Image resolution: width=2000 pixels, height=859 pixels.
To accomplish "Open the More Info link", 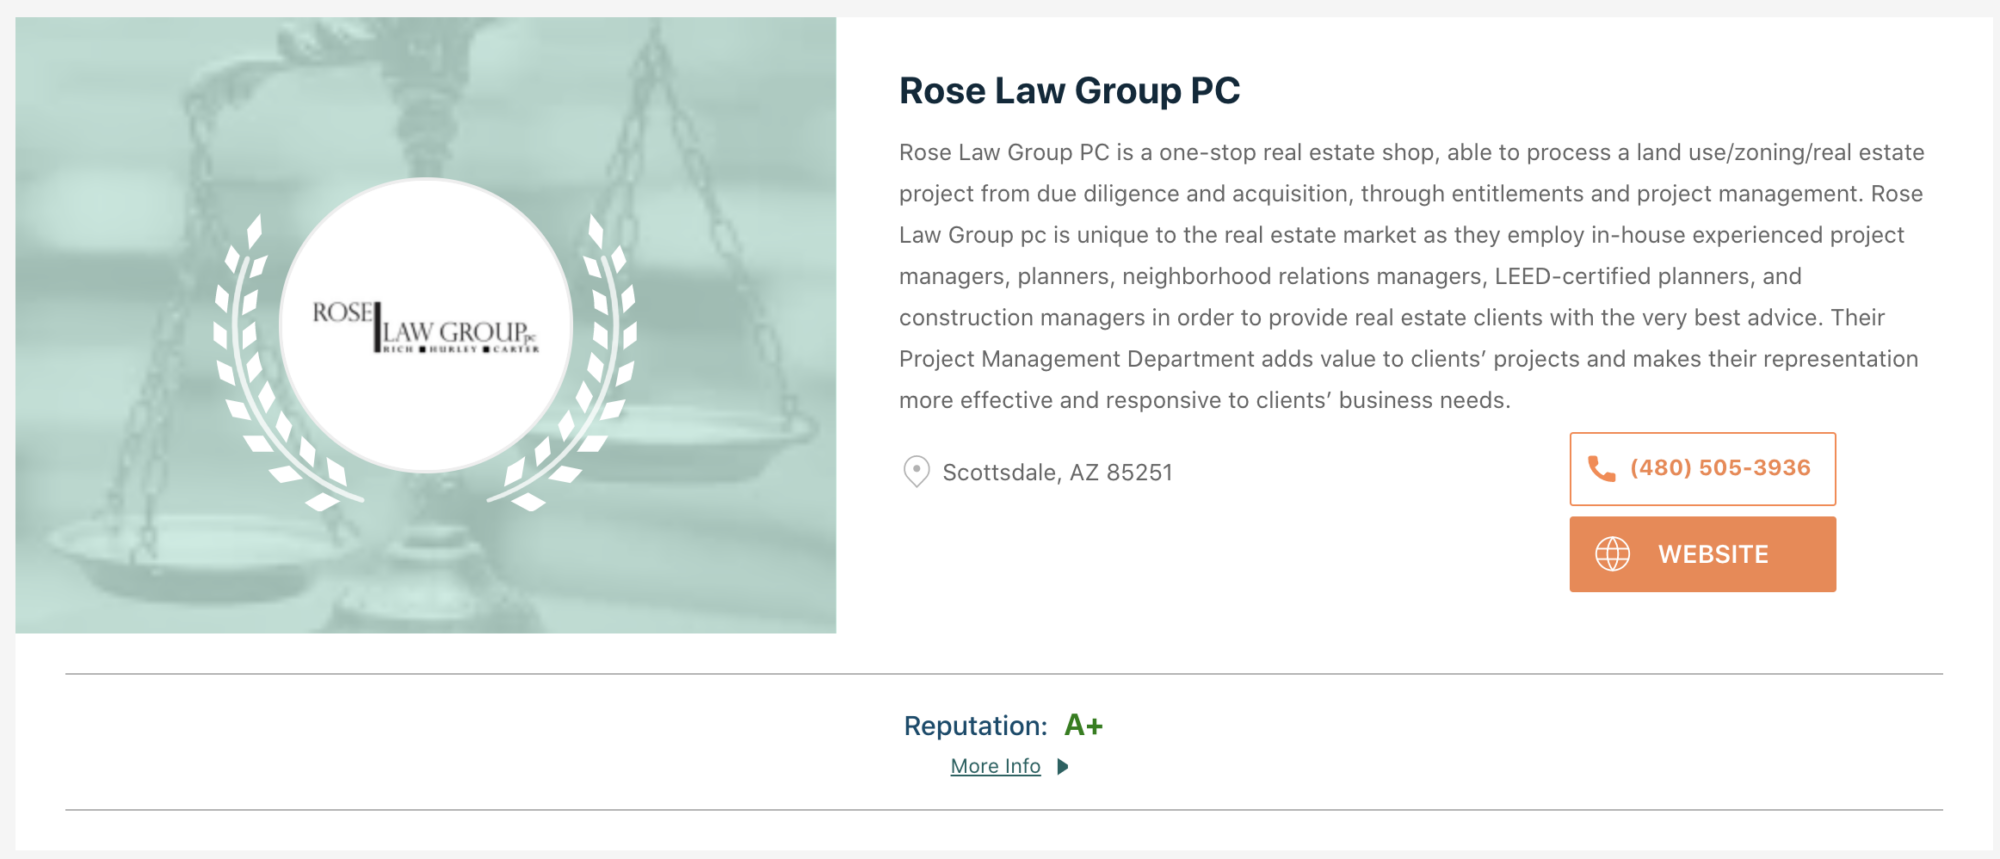I will click(995, 767).
